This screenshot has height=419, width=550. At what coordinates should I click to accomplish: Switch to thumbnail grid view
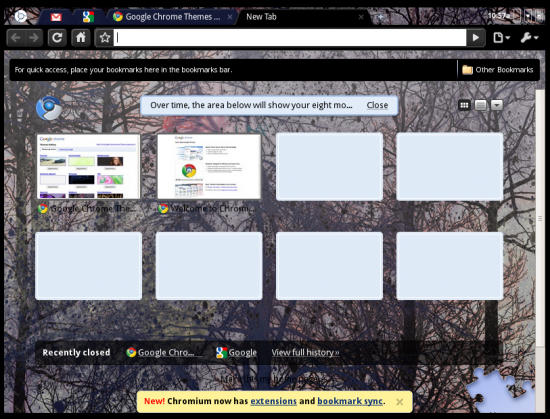464,105
